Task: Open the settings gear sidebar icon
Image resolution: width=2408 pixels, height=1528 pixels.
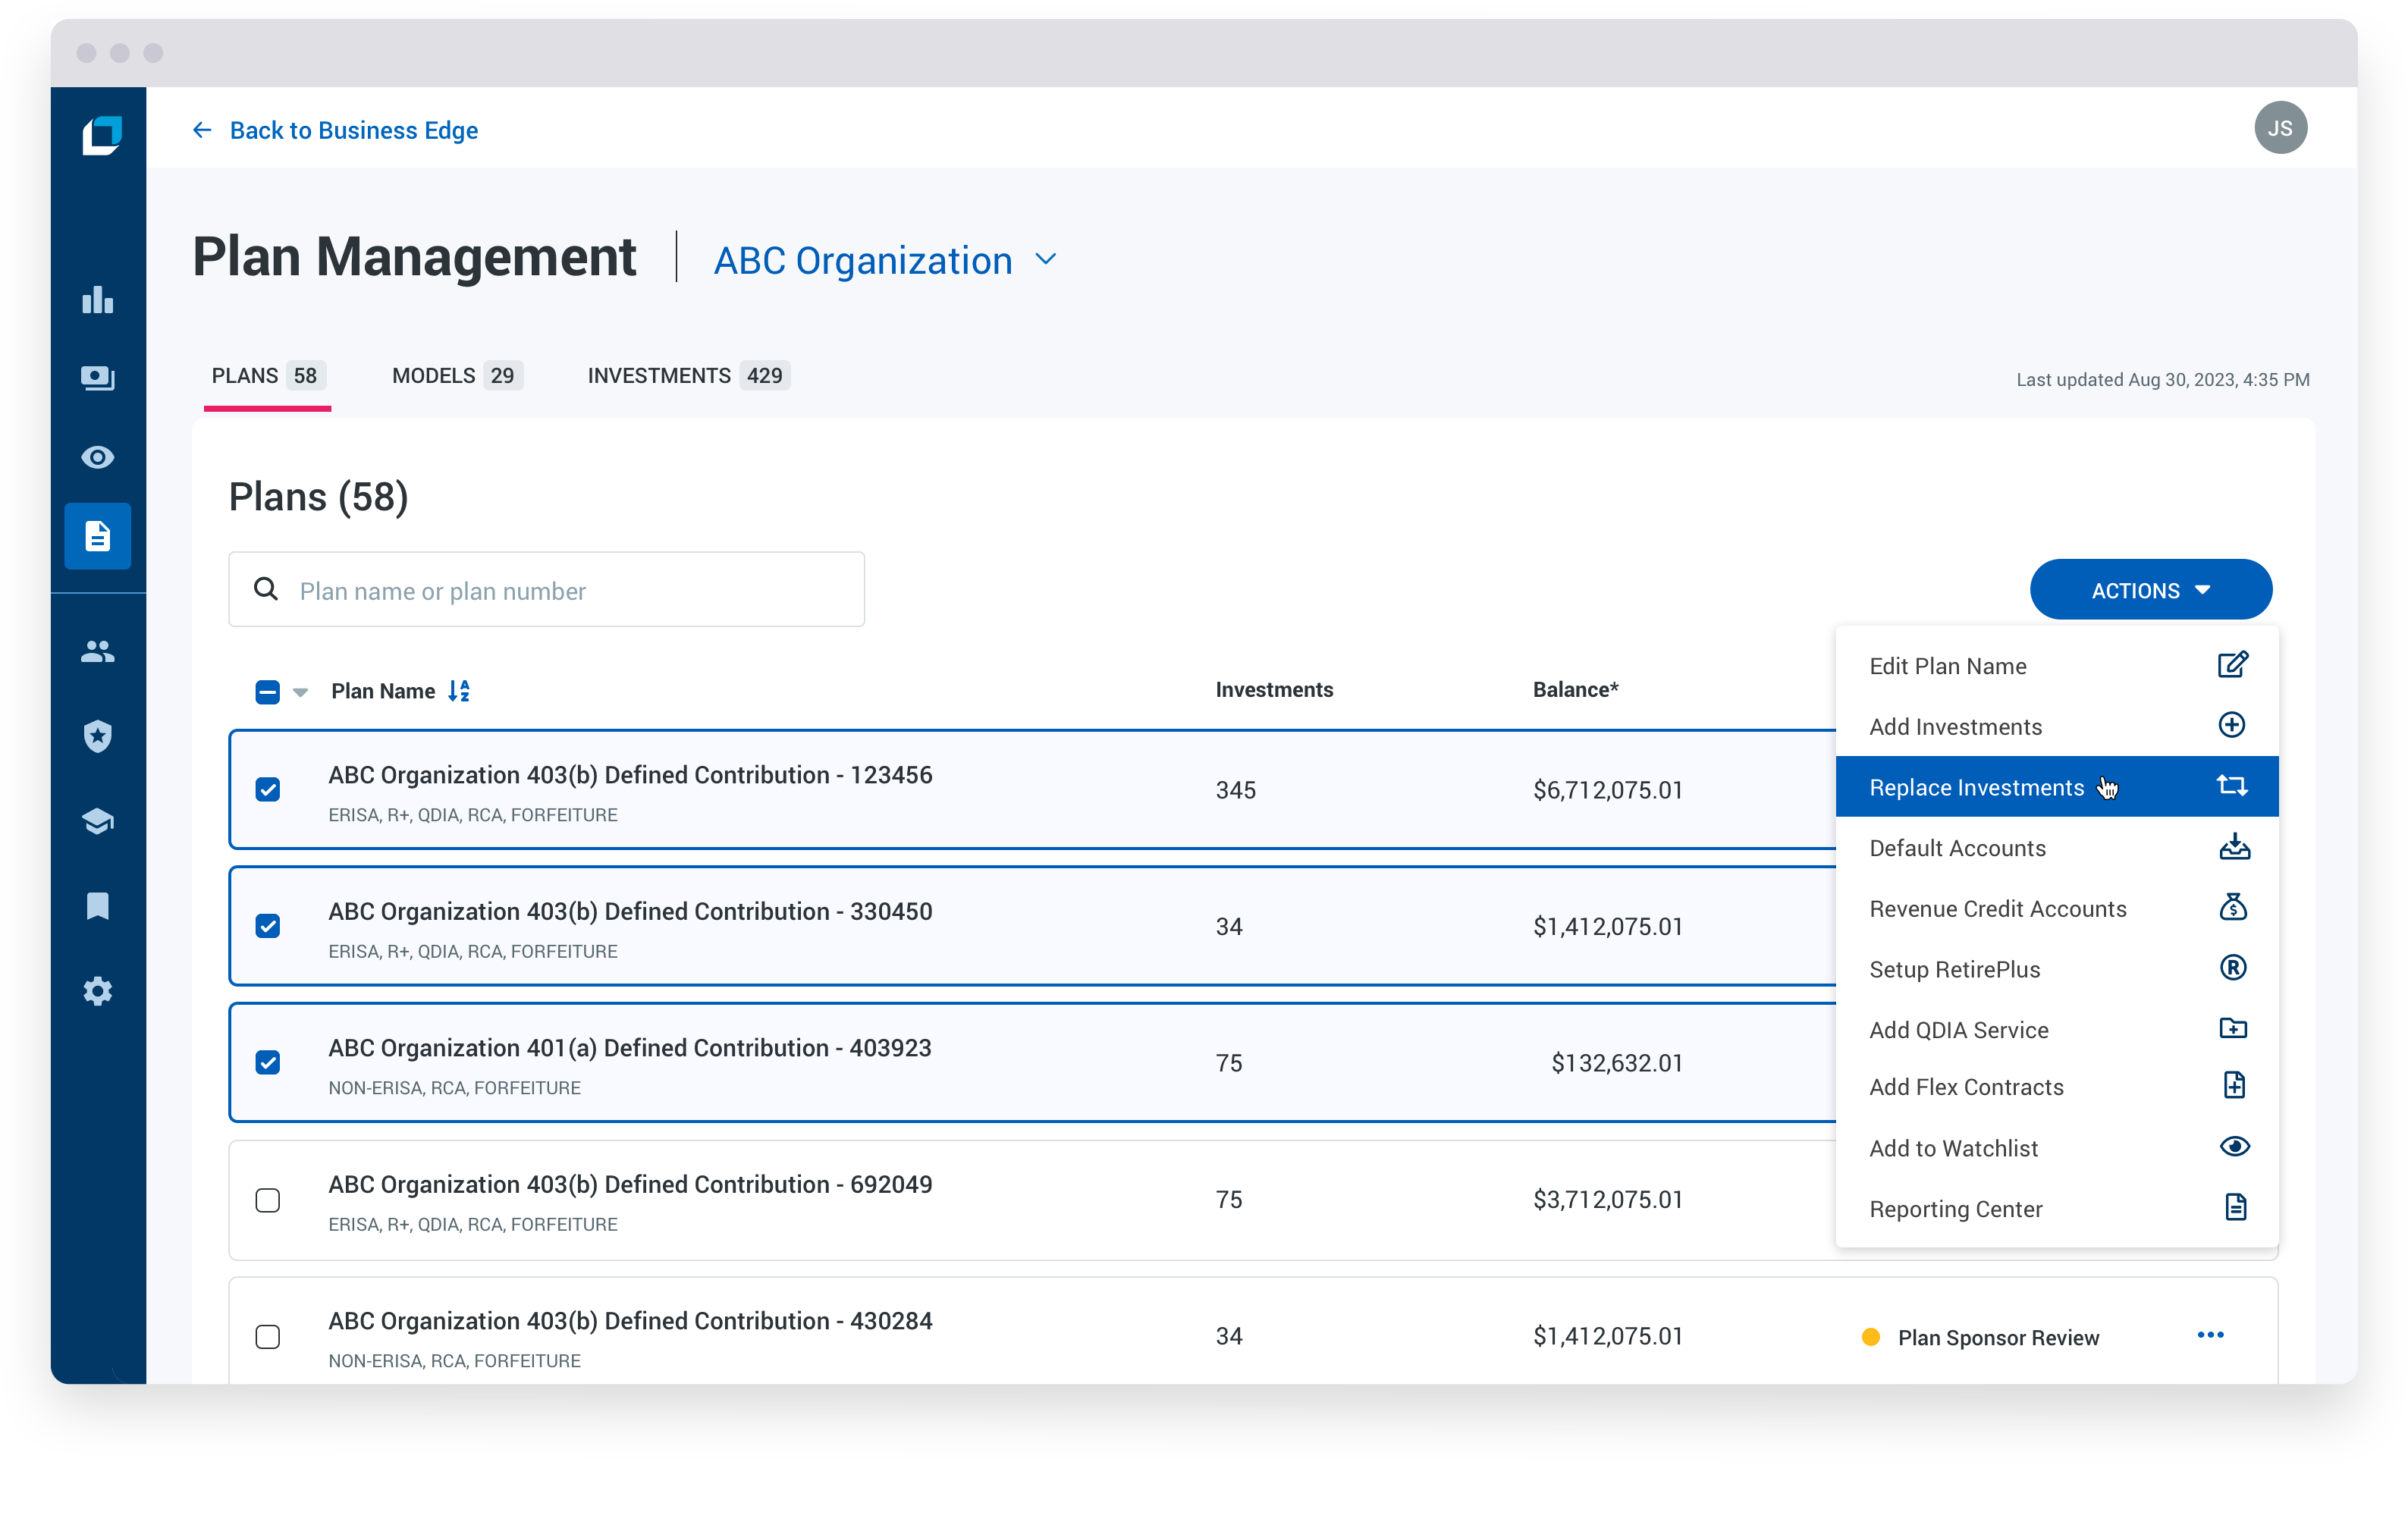Action: click(98, 991)
